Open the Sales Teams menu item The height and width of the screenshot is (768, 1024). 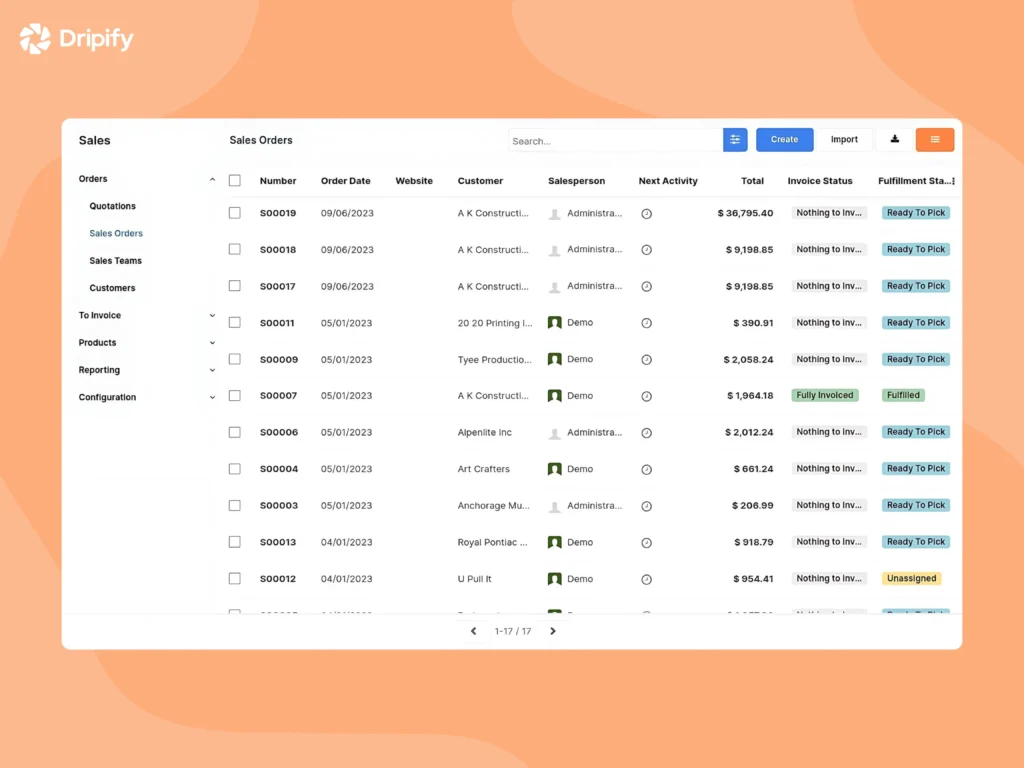[113, 260]
